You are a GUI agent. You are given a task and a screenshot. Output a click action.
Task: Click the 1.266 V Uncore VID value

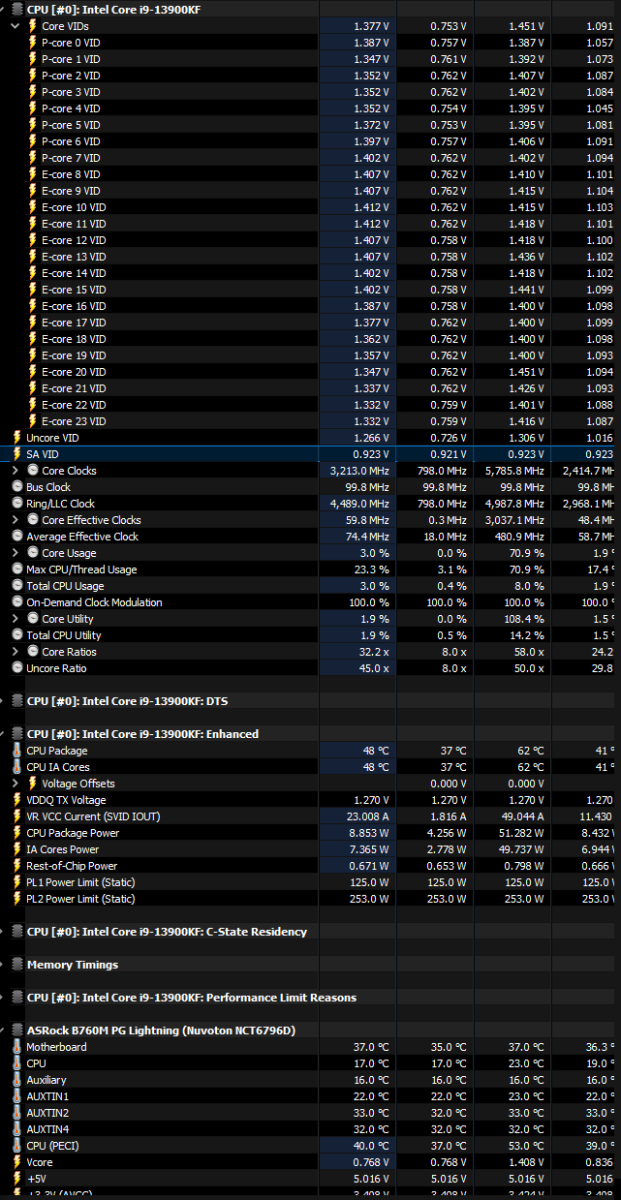click(372, 438)
